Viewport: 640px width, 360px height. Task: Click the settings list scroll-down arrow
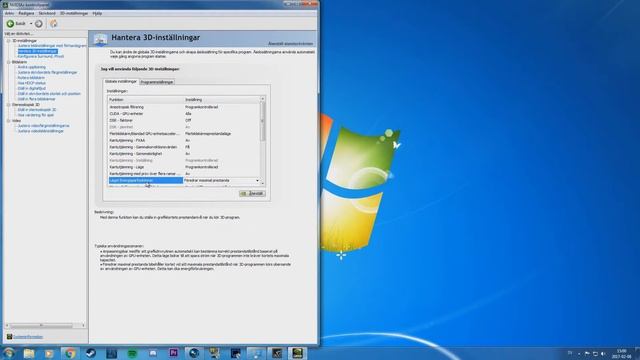pos(262,183)
